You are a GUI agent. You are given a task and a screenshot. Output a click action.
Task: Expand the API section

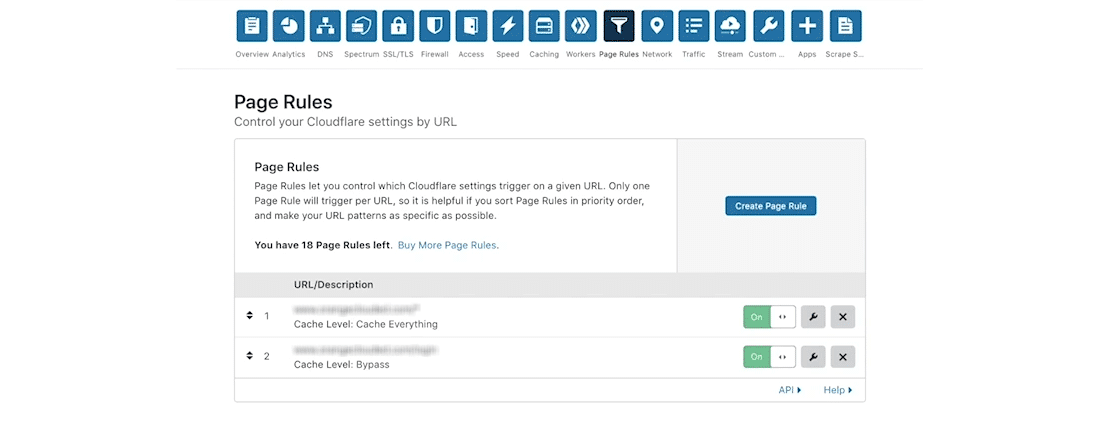point(789,390)
